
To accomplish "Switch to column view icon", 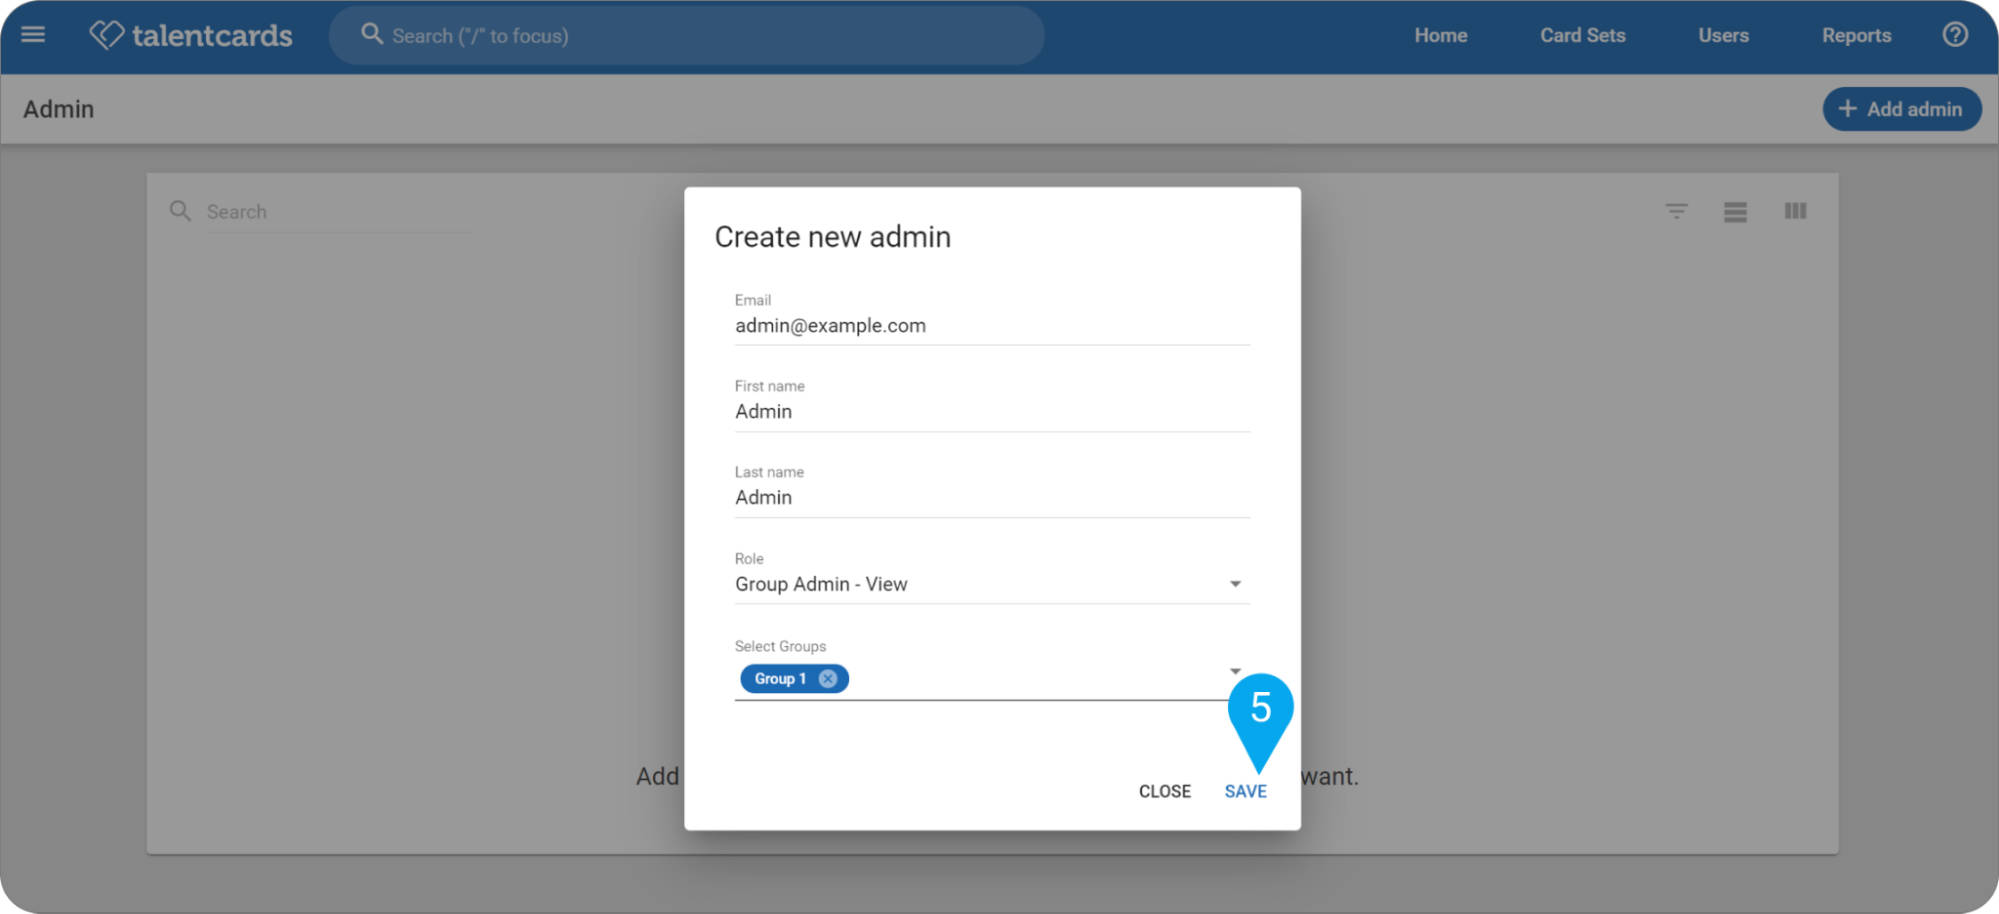I will coord(1795,211).
